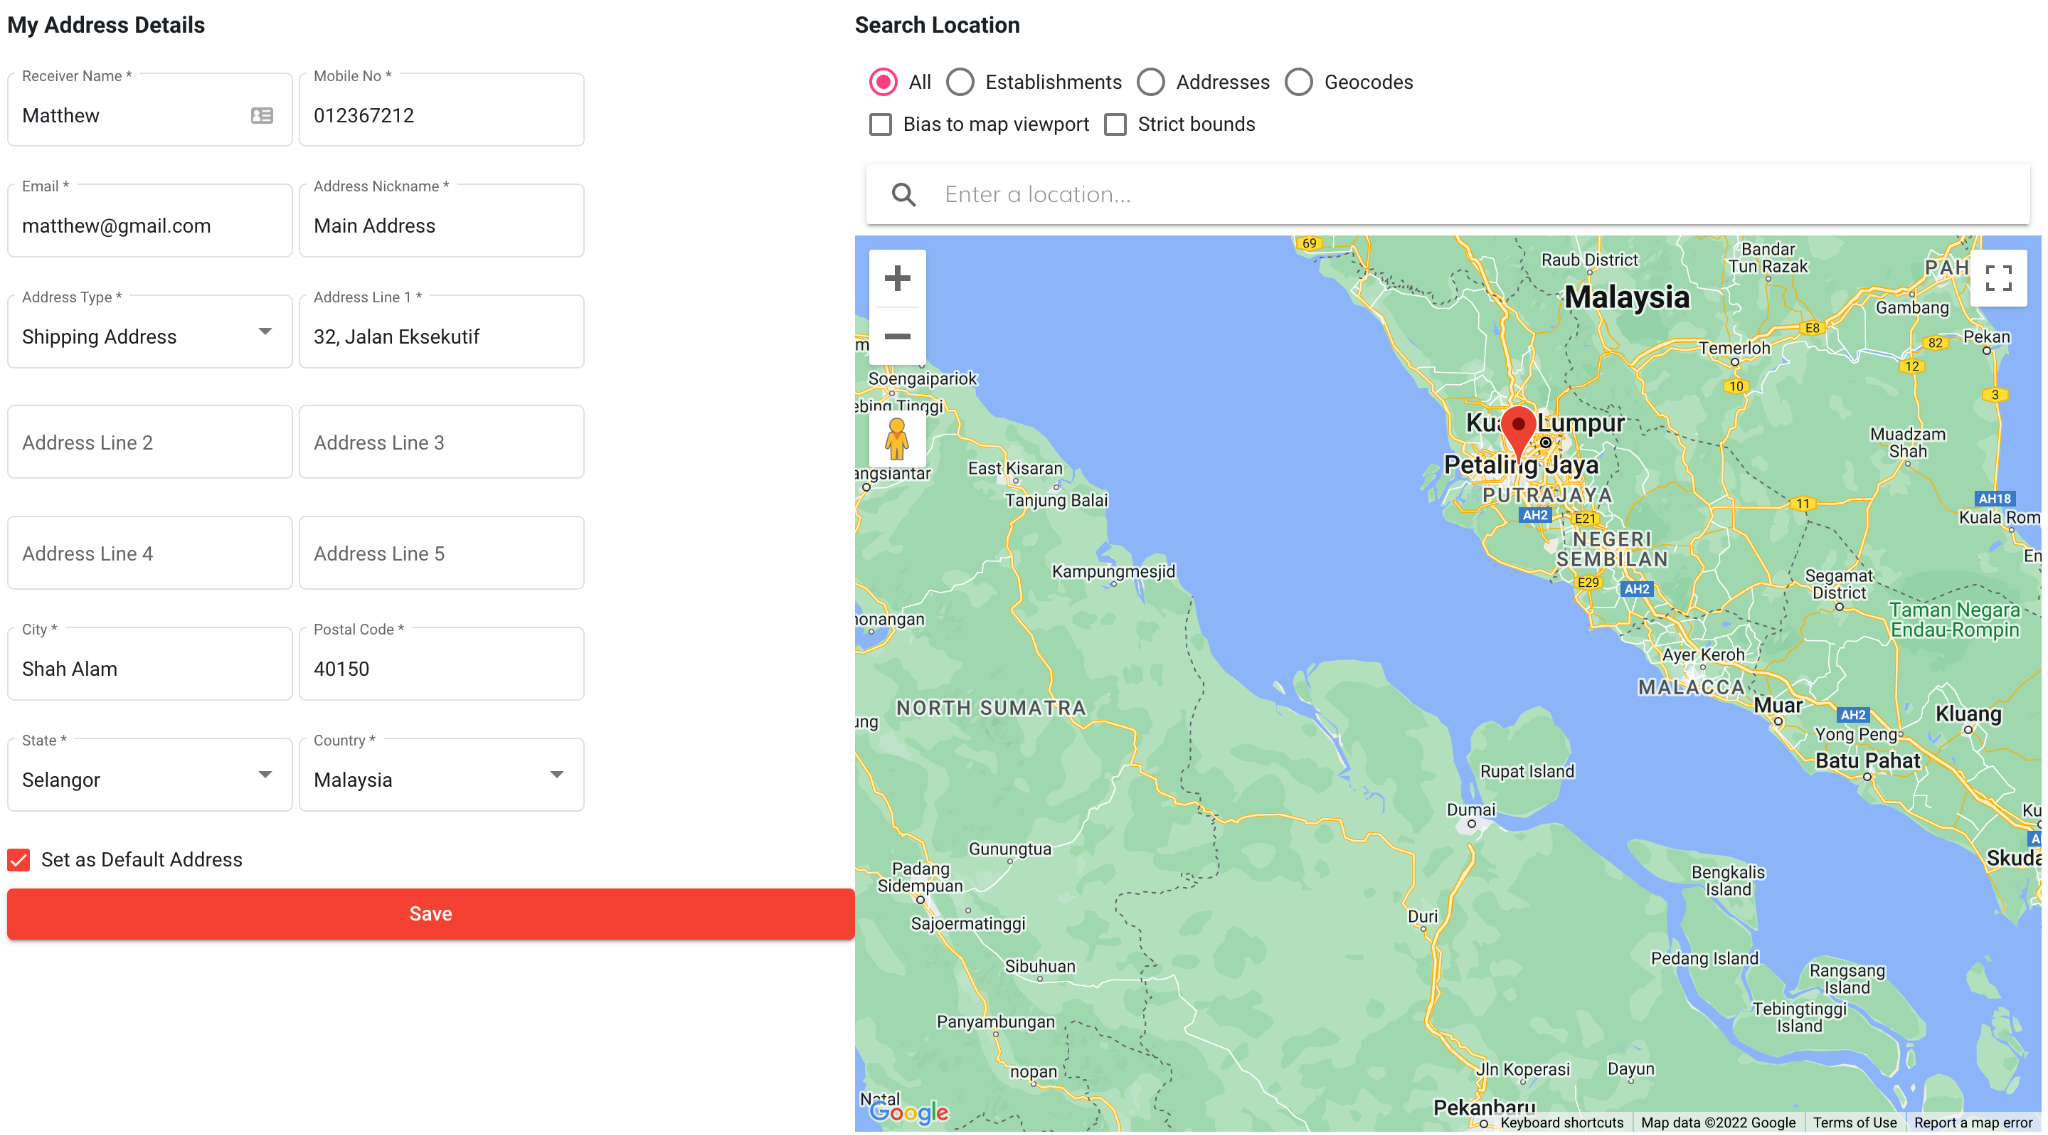Enable Bias to map viewport checkbox
2048x1135 pixels.
point(880,124)
